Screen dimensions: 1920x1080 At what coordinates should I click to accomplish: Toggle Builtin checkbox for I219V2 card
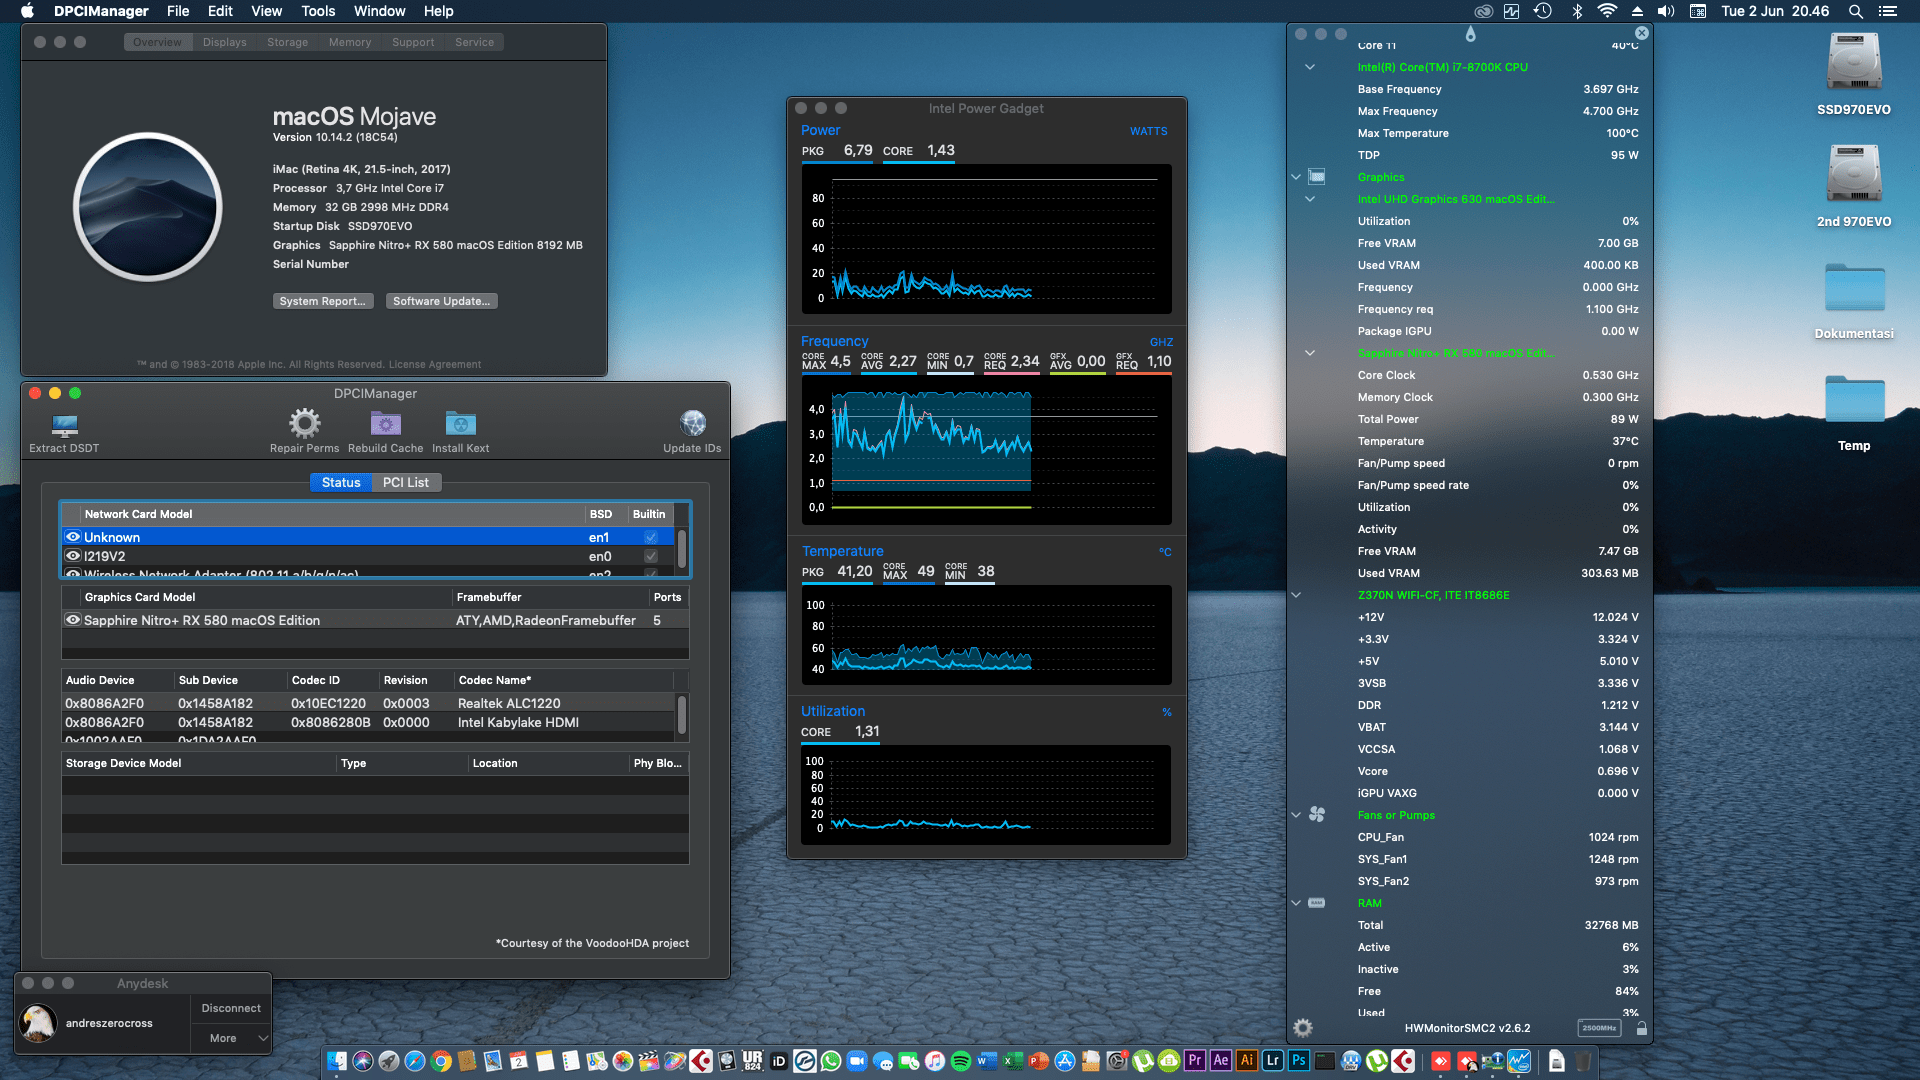pyautogui.click(x=651, y=556)
